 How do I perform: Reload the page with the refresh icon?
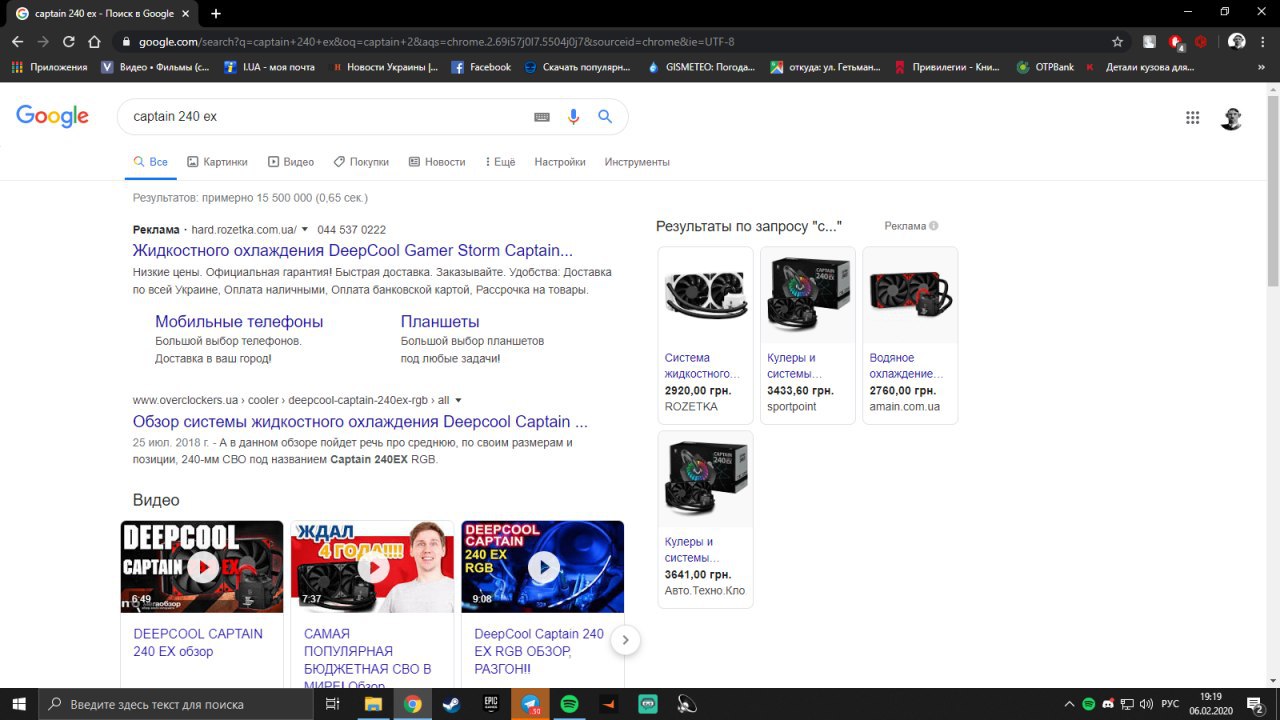click(69, 42)
